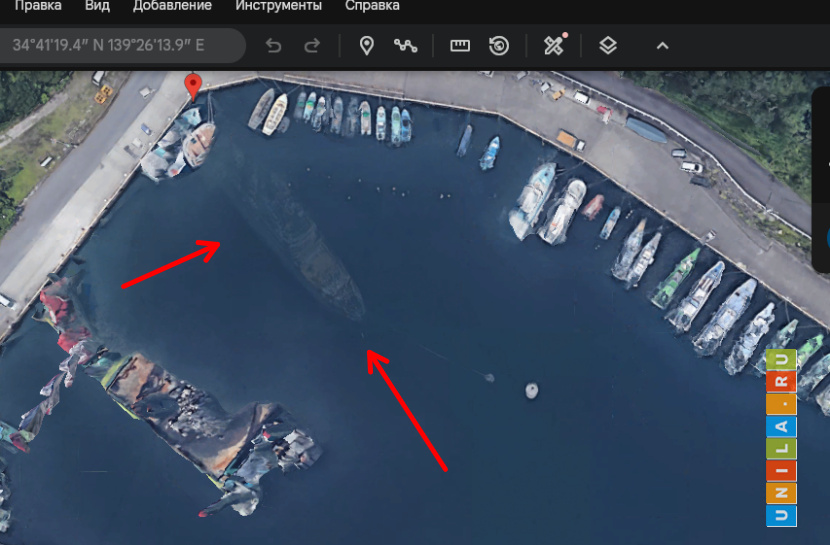This screenshot has height=545, width=830.
Task: Open the Вид menu
Action: [x=97, y=6]
